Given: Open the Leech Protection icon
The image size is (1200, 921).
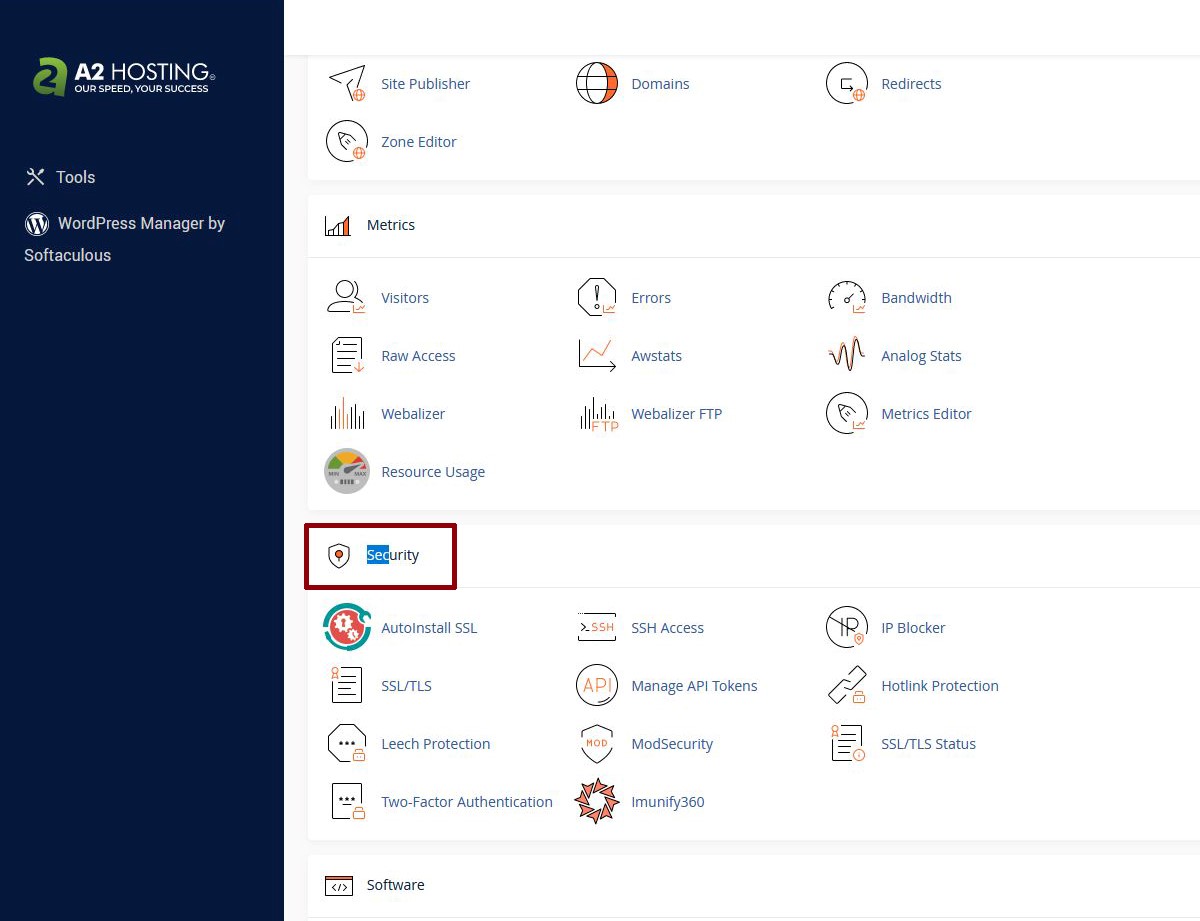Looking at the screenshot, I should 347,744.
